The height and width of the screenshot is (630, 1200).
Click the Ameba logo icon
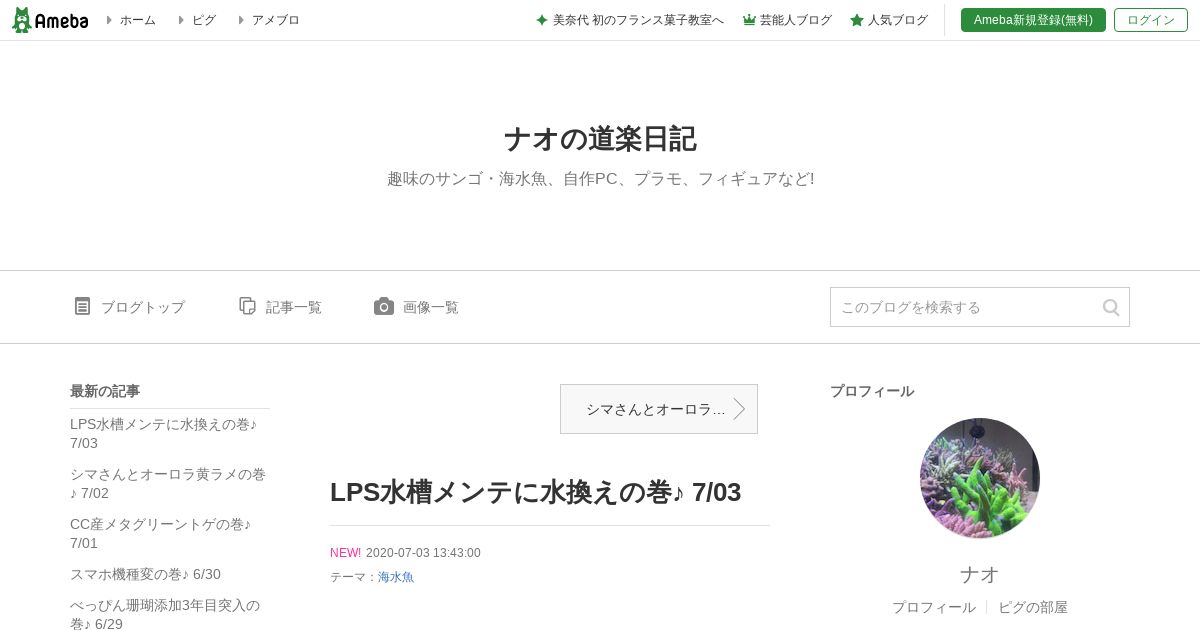pos(22,20)
